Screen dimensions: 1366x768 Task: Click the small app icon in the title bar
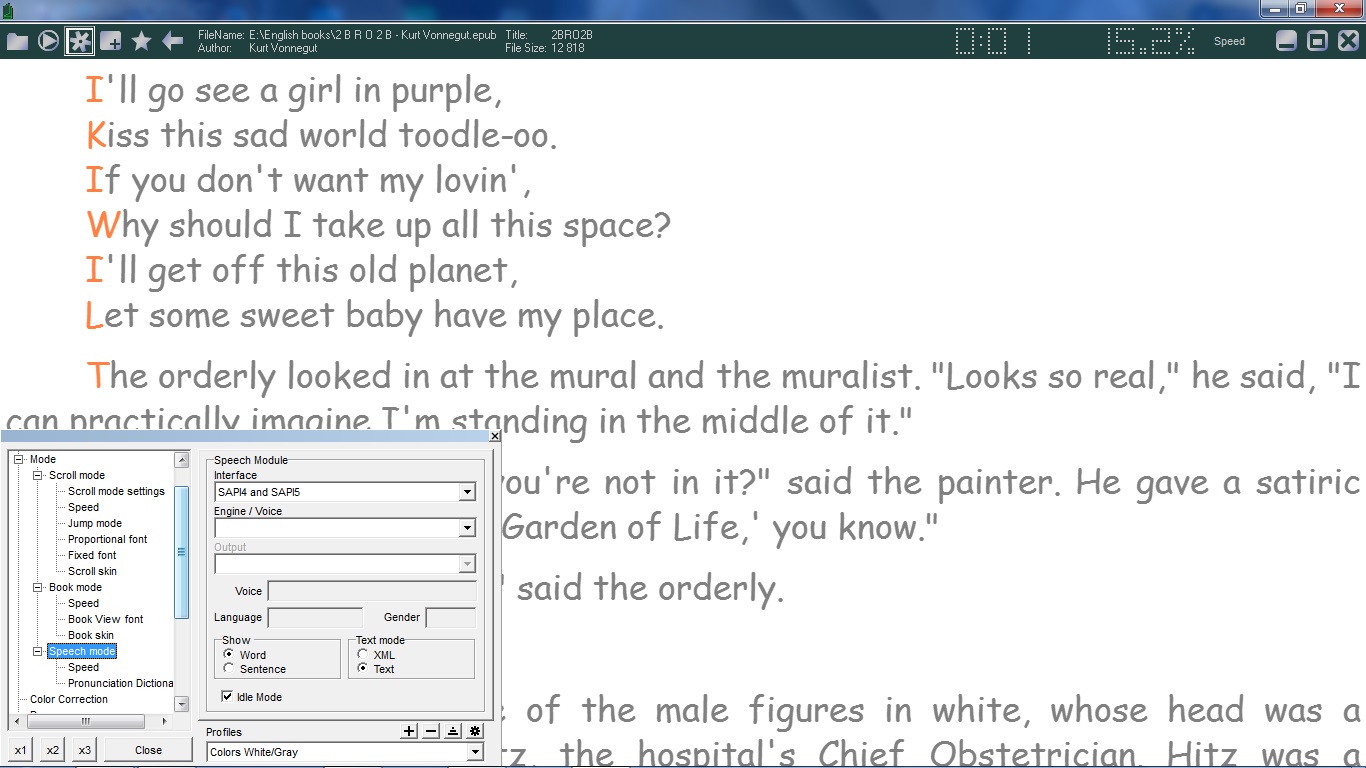pos(10,11)
